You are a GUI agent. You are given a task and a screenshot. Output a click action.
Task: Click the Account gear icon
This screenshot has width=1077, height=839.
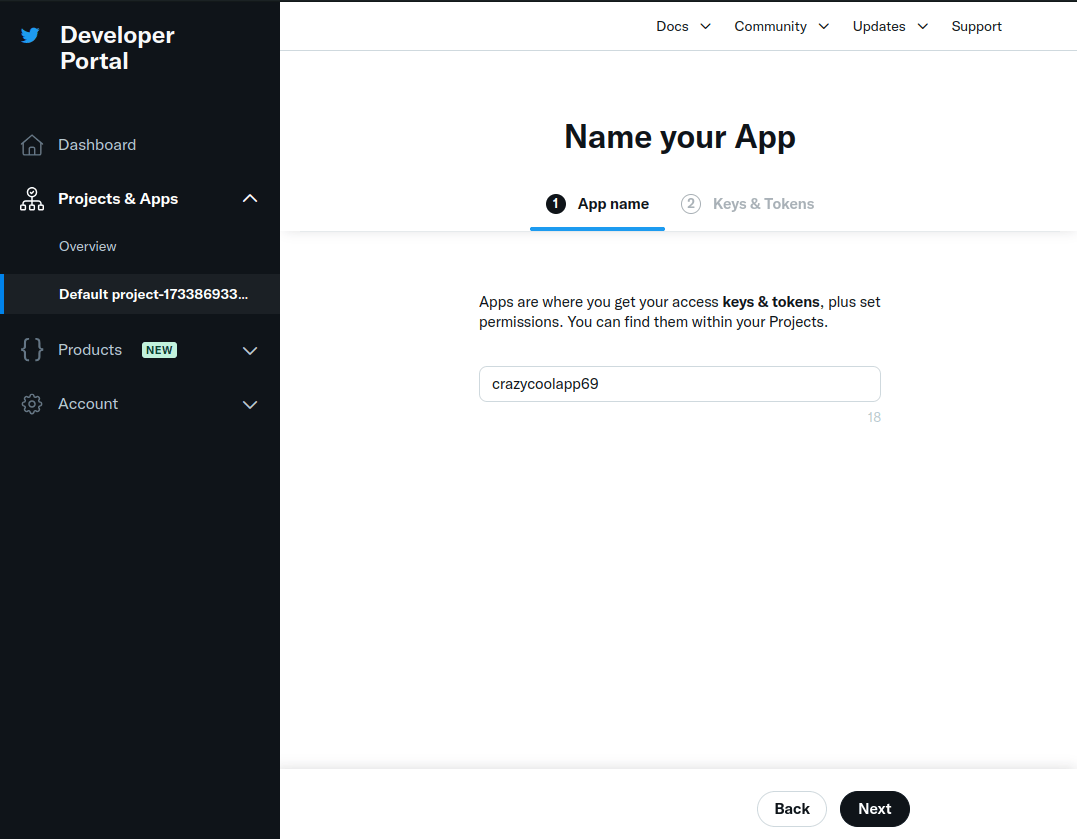(32, 404)
